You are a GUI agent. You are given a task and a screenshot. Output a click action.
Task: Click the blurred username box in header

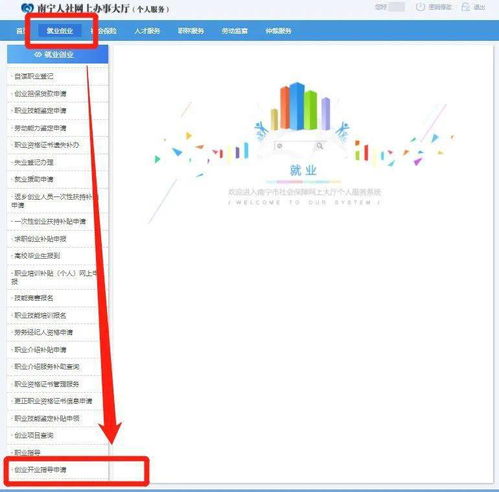tap(397, 7)
